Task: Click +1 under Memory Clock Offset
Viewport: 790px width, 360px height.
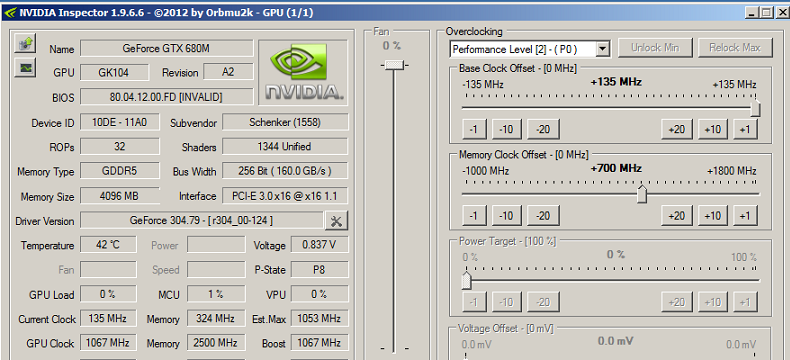Action: [745, 215]
